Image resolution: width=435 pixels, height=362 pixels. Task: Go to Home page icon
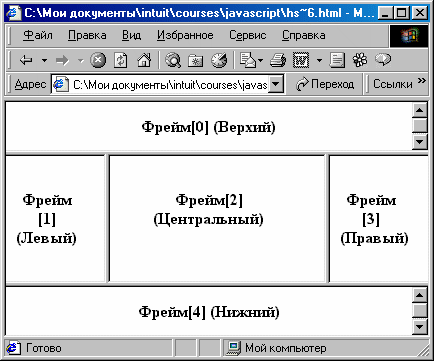coord(144,60)
